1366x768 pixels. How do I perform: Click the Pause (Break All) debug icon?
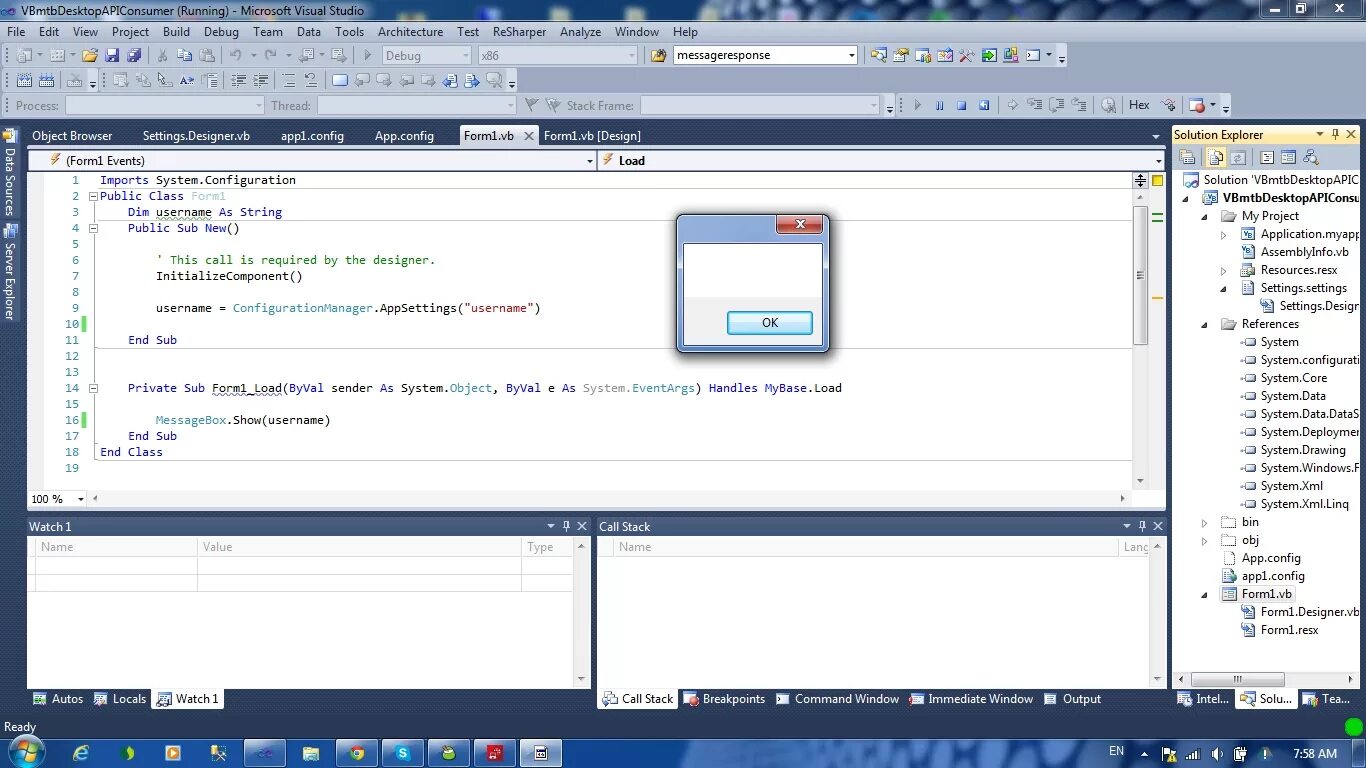click(x=940, y=105)
